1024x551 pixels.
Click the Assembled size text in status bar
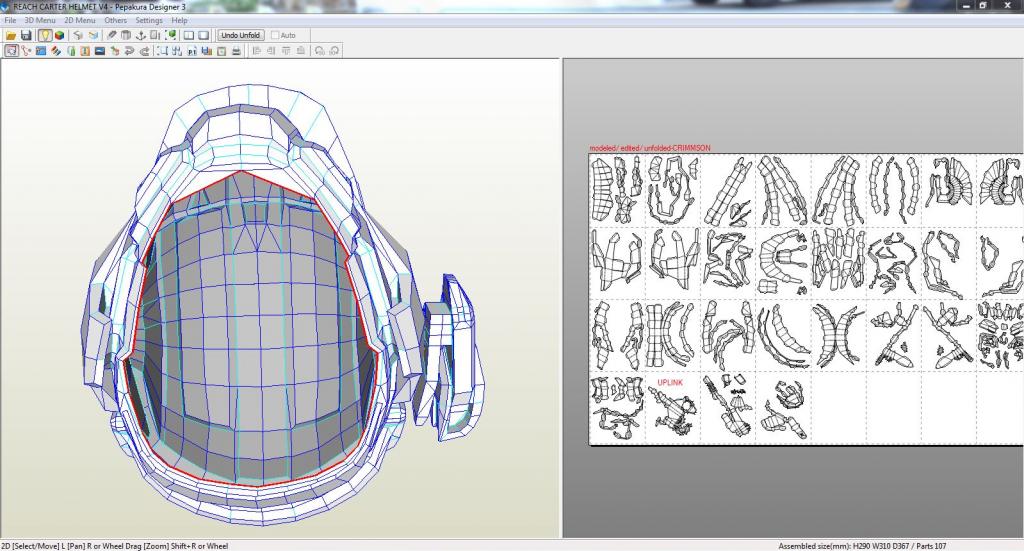click(x=862, y=546)
